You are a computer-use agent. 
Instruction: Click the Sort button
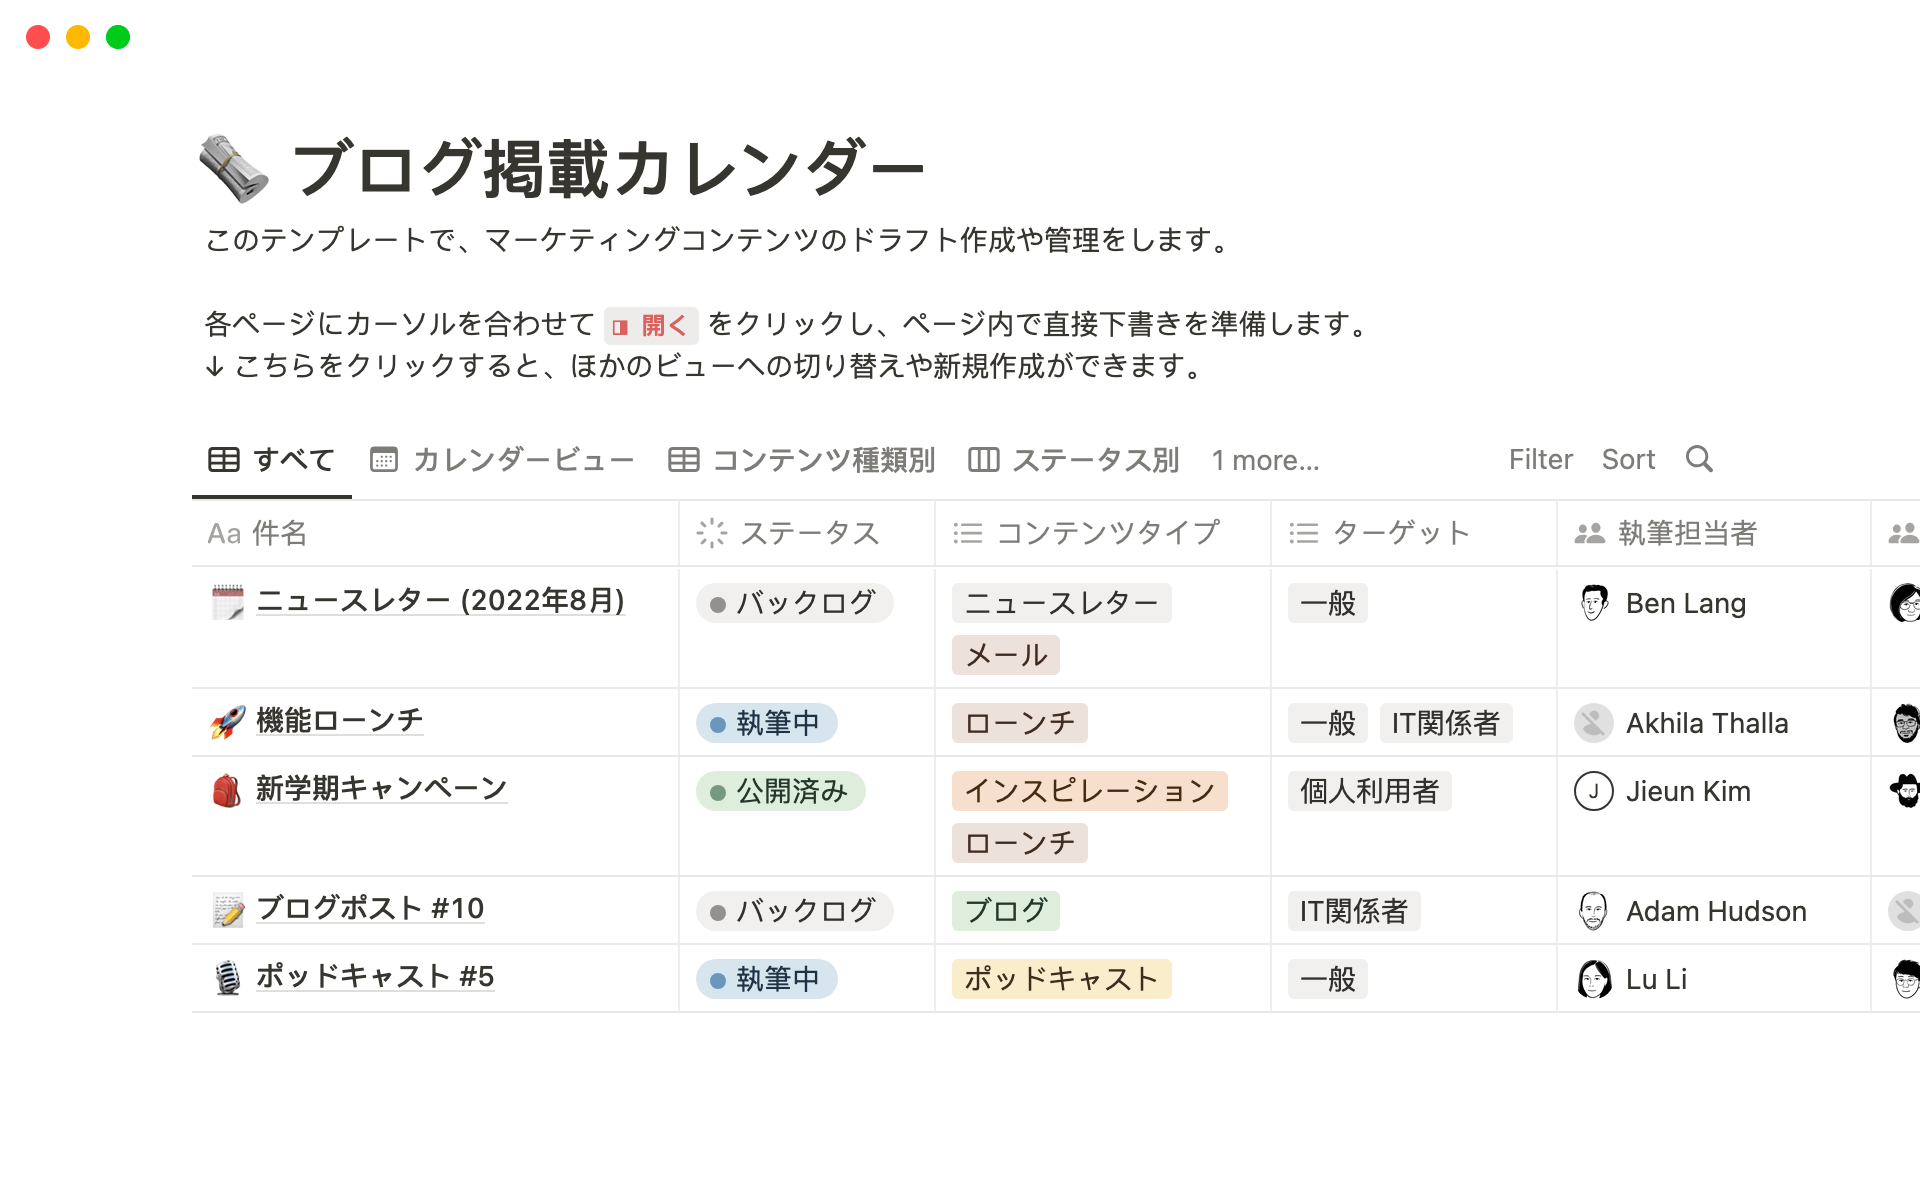(x=1628, y=460)
